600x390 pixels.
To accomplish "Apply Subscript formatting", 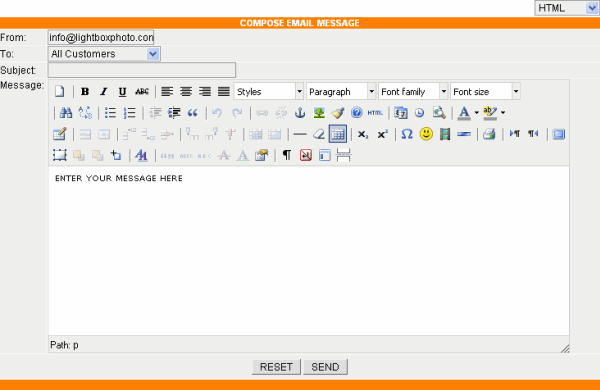I will 363,134.
